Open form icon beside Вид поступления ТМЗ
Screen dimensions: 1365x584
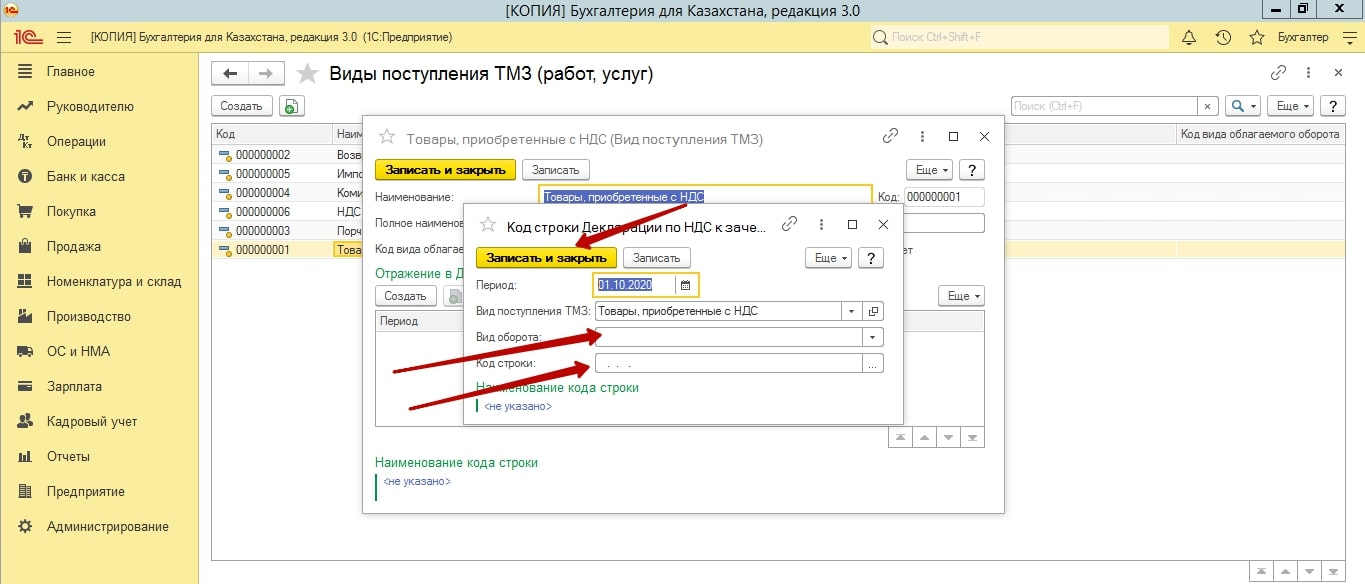click(873, 311)
